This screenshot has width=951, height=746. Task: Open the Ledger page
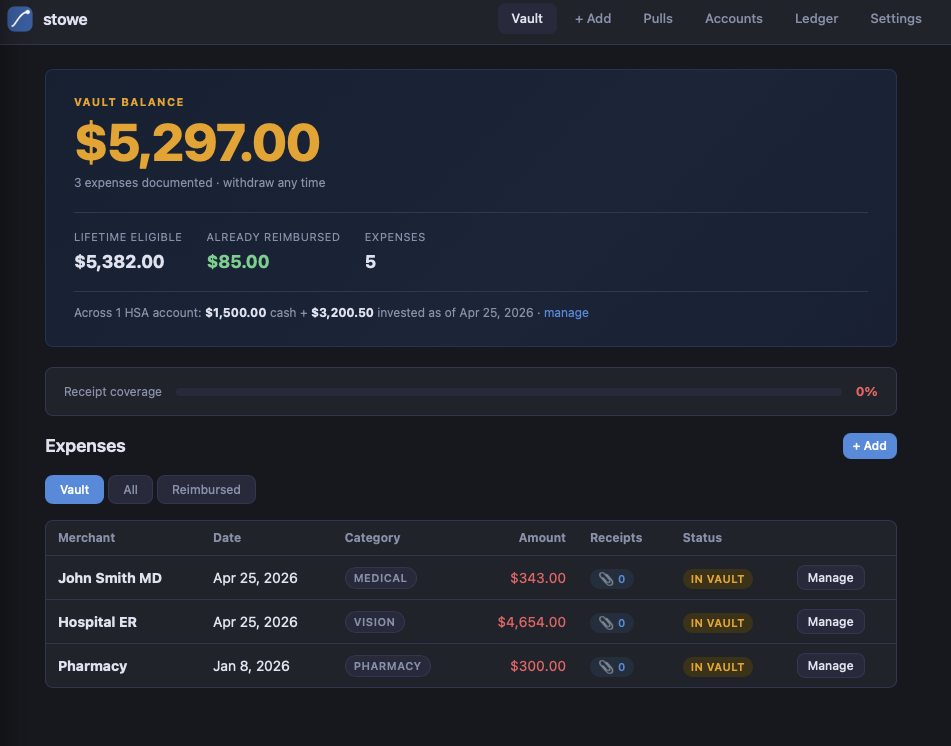[x=816, y=19]
